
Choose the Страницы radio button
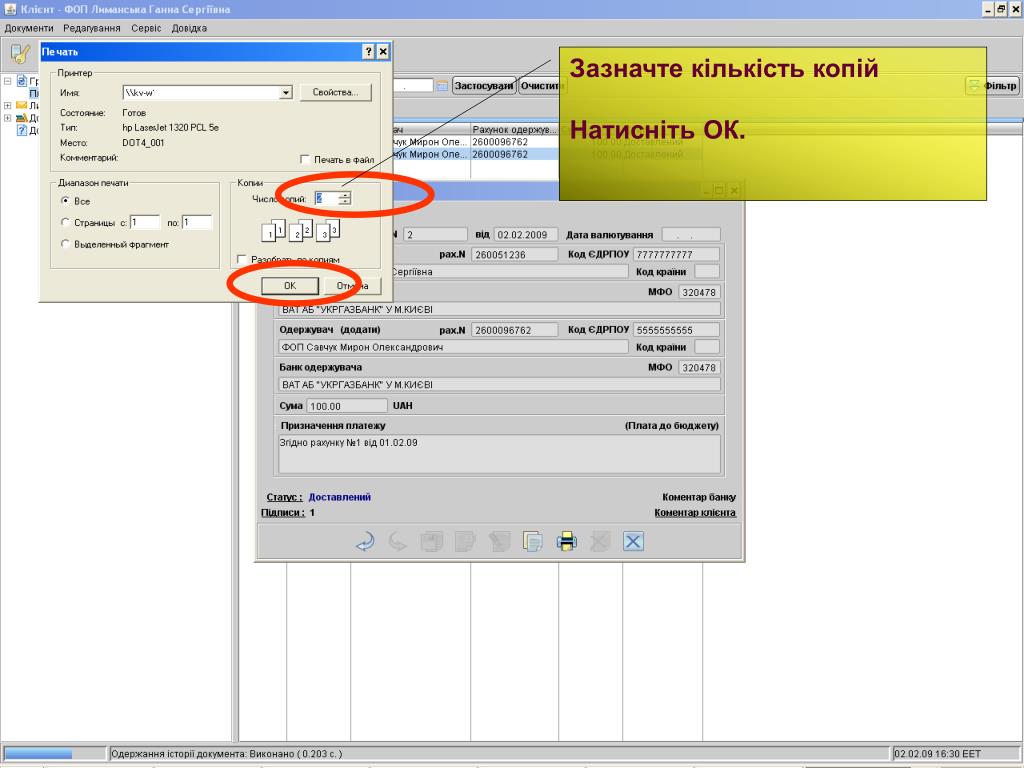point(65,222)
